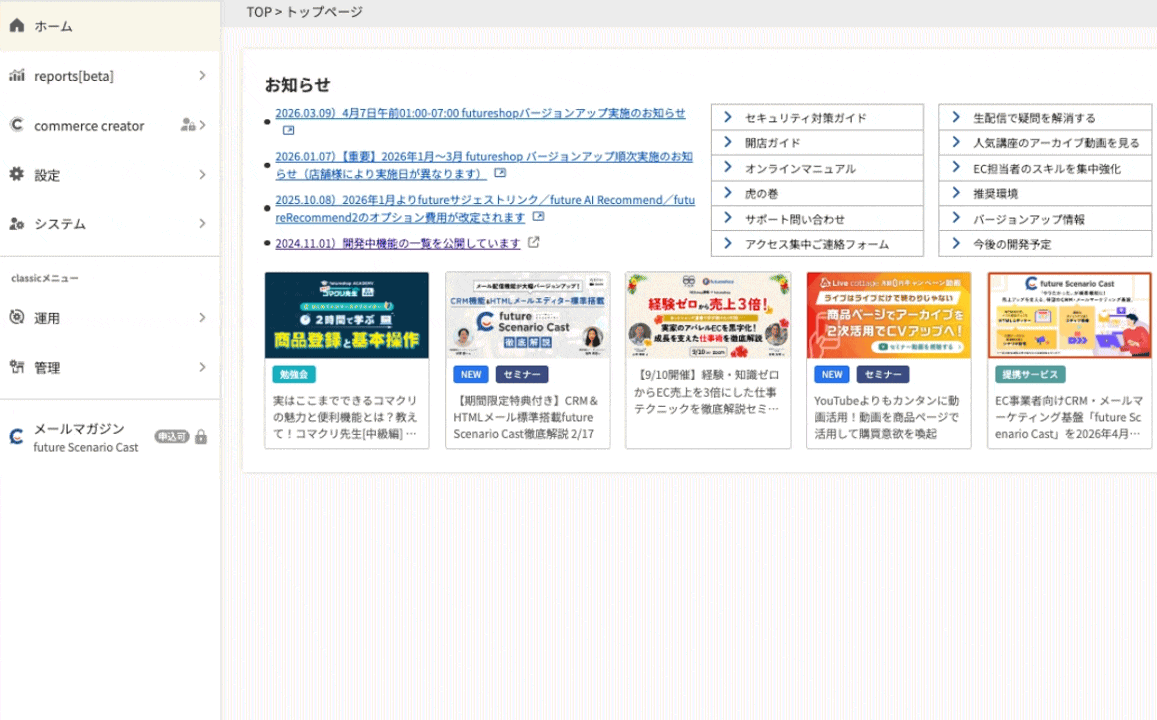Viewport: 1157px width, 720px height.
Task: Click external link icon after 2024.11.01 notice
Action: pos(534,242)
